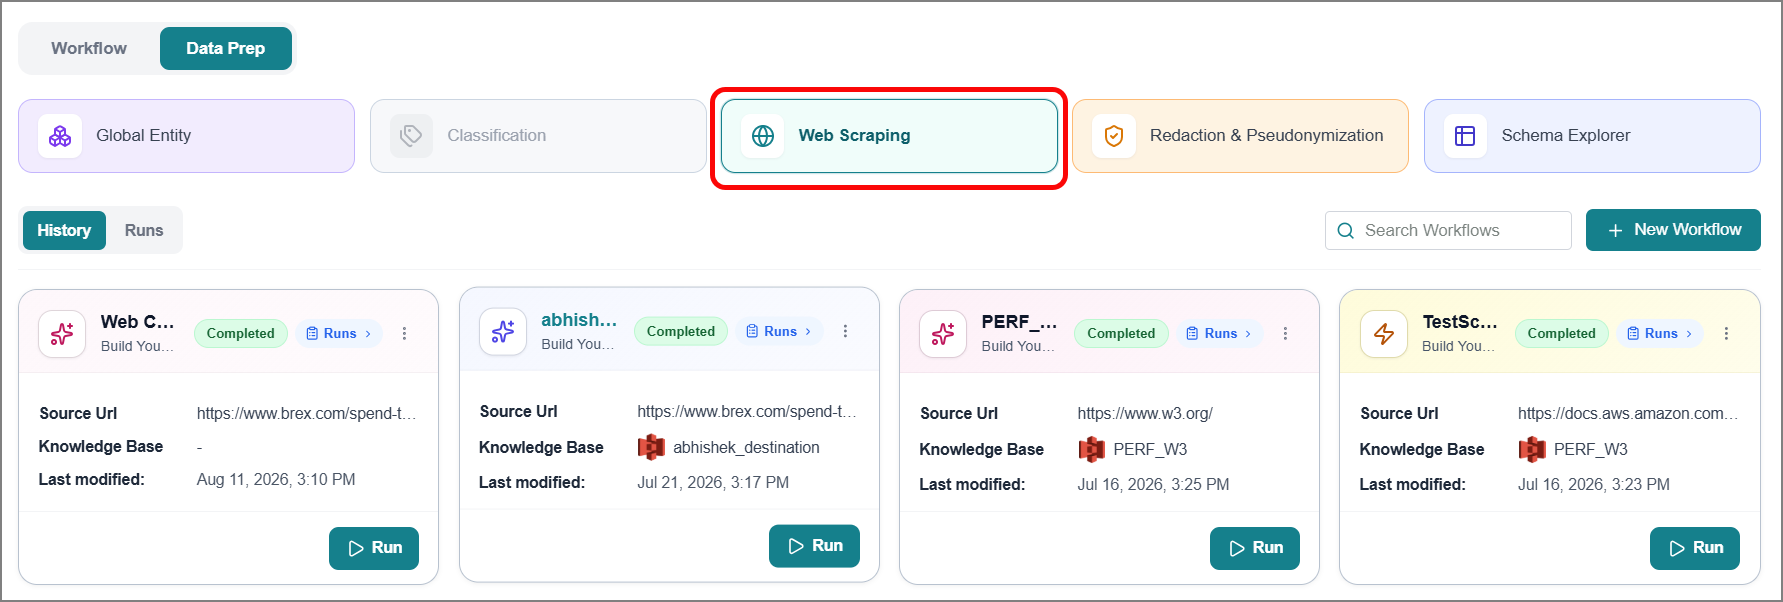Screen dimensions: 1783x602
Task: Focus the Search Workflows field
Action: coord(1448,231)
